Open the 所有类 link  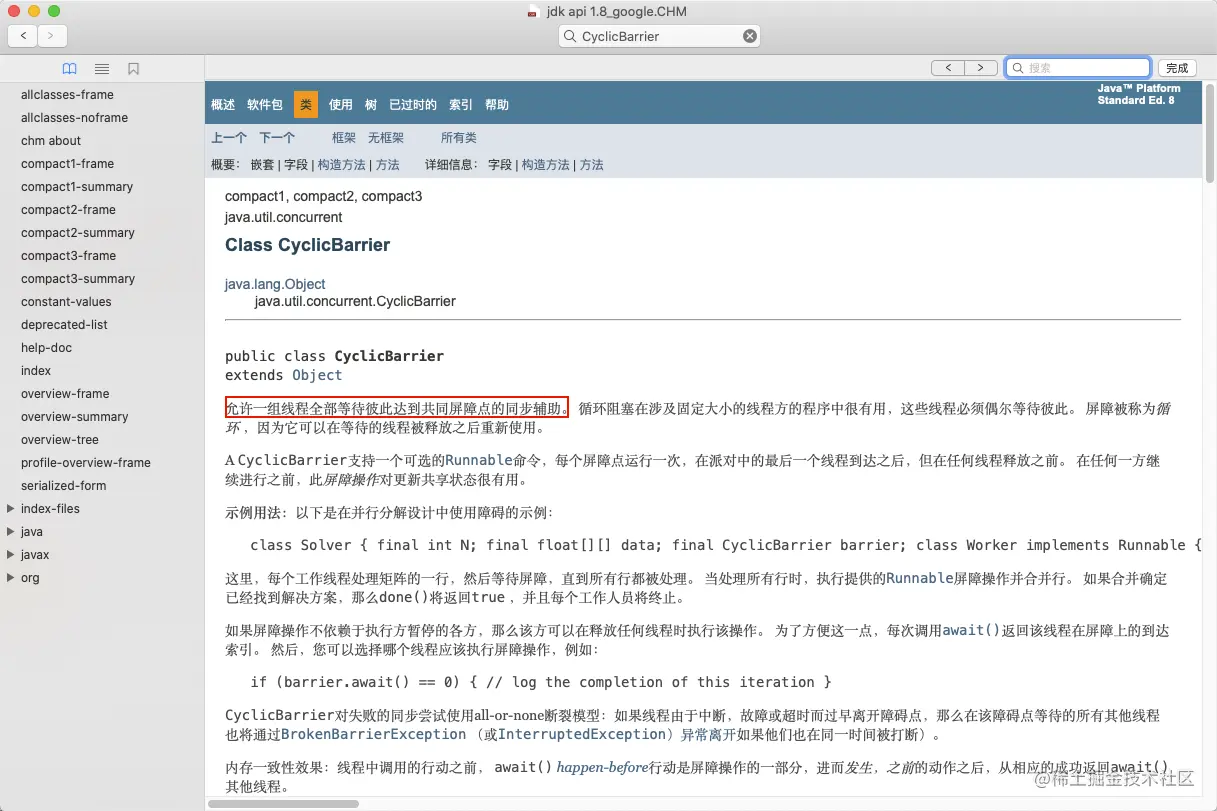tap(459, 137)
